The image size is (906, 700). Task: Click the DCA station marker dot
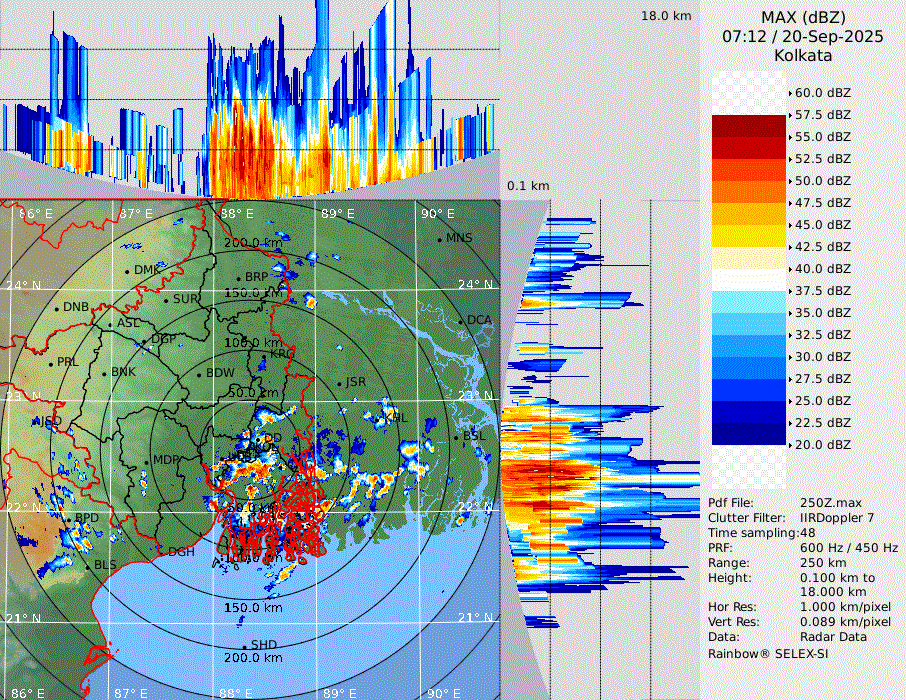tap(460, 321)
